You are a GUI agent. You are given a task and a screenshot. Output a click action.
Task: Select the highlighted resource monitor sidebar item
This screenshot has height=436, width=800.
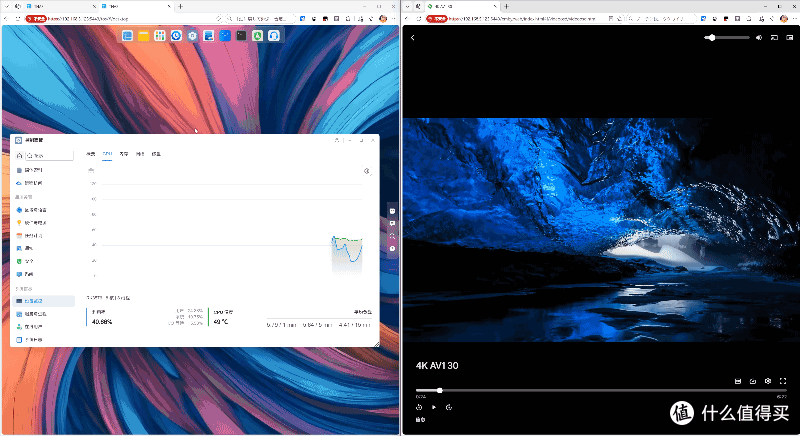coord(44,301)
